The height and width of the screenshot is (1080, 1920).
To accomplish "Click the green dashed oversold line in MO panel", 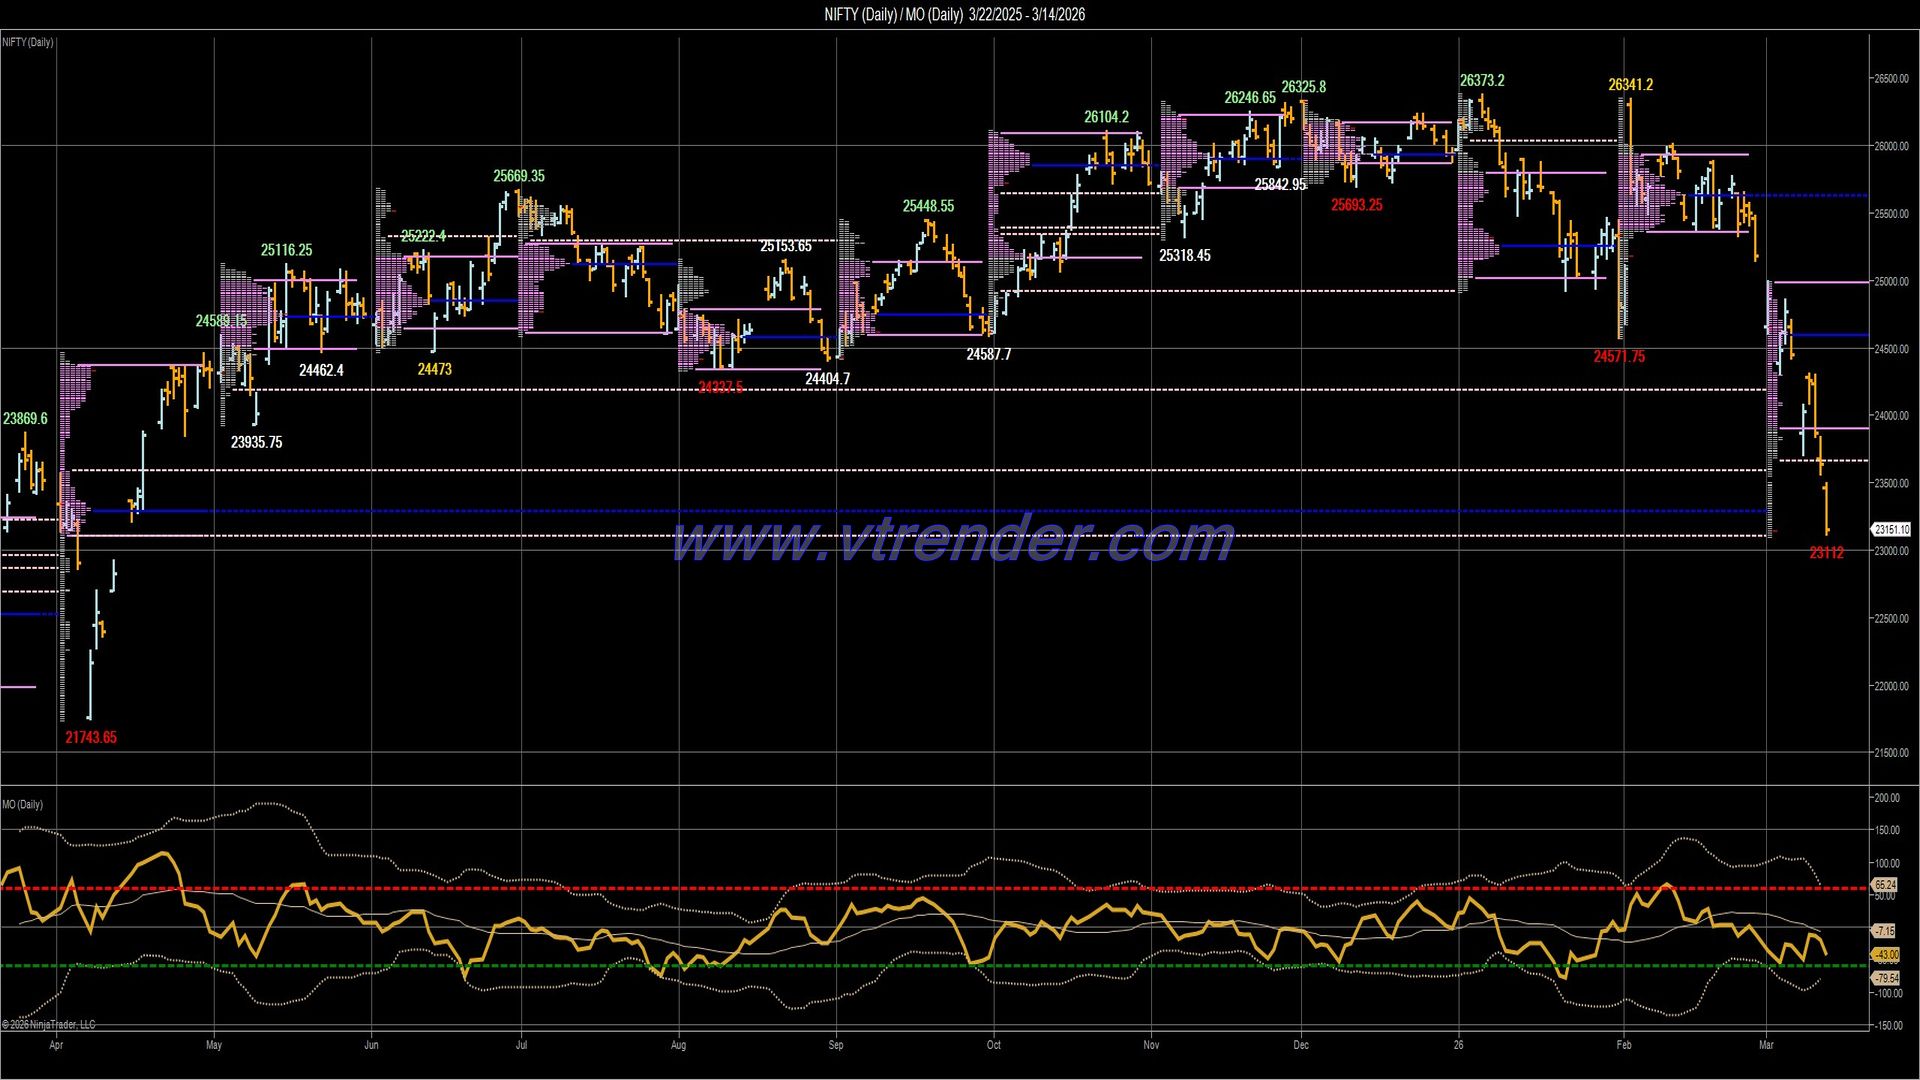I will pos(700,966).
